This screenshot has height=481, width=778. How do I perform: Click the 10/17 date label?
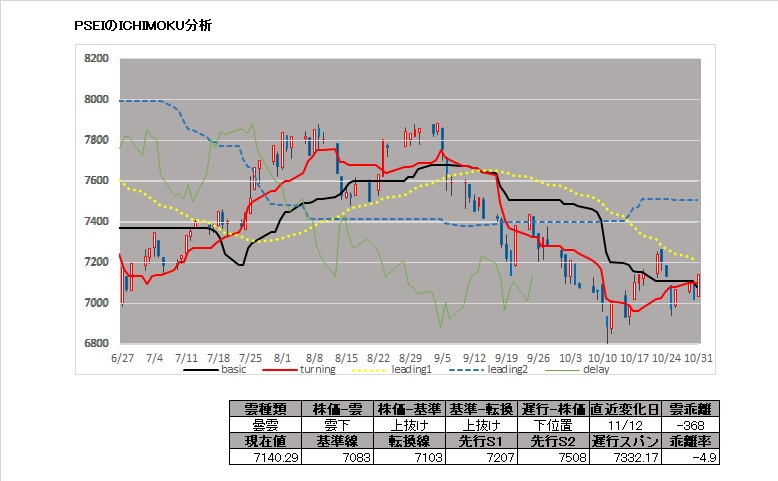635,358
